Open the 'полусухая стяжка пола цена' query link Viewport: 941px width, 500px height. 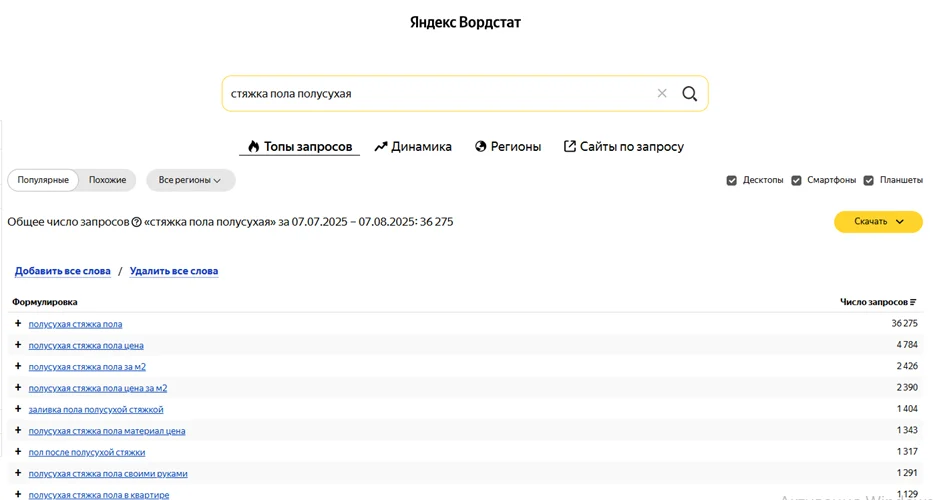pyautogui.click(x=86, y=346)
